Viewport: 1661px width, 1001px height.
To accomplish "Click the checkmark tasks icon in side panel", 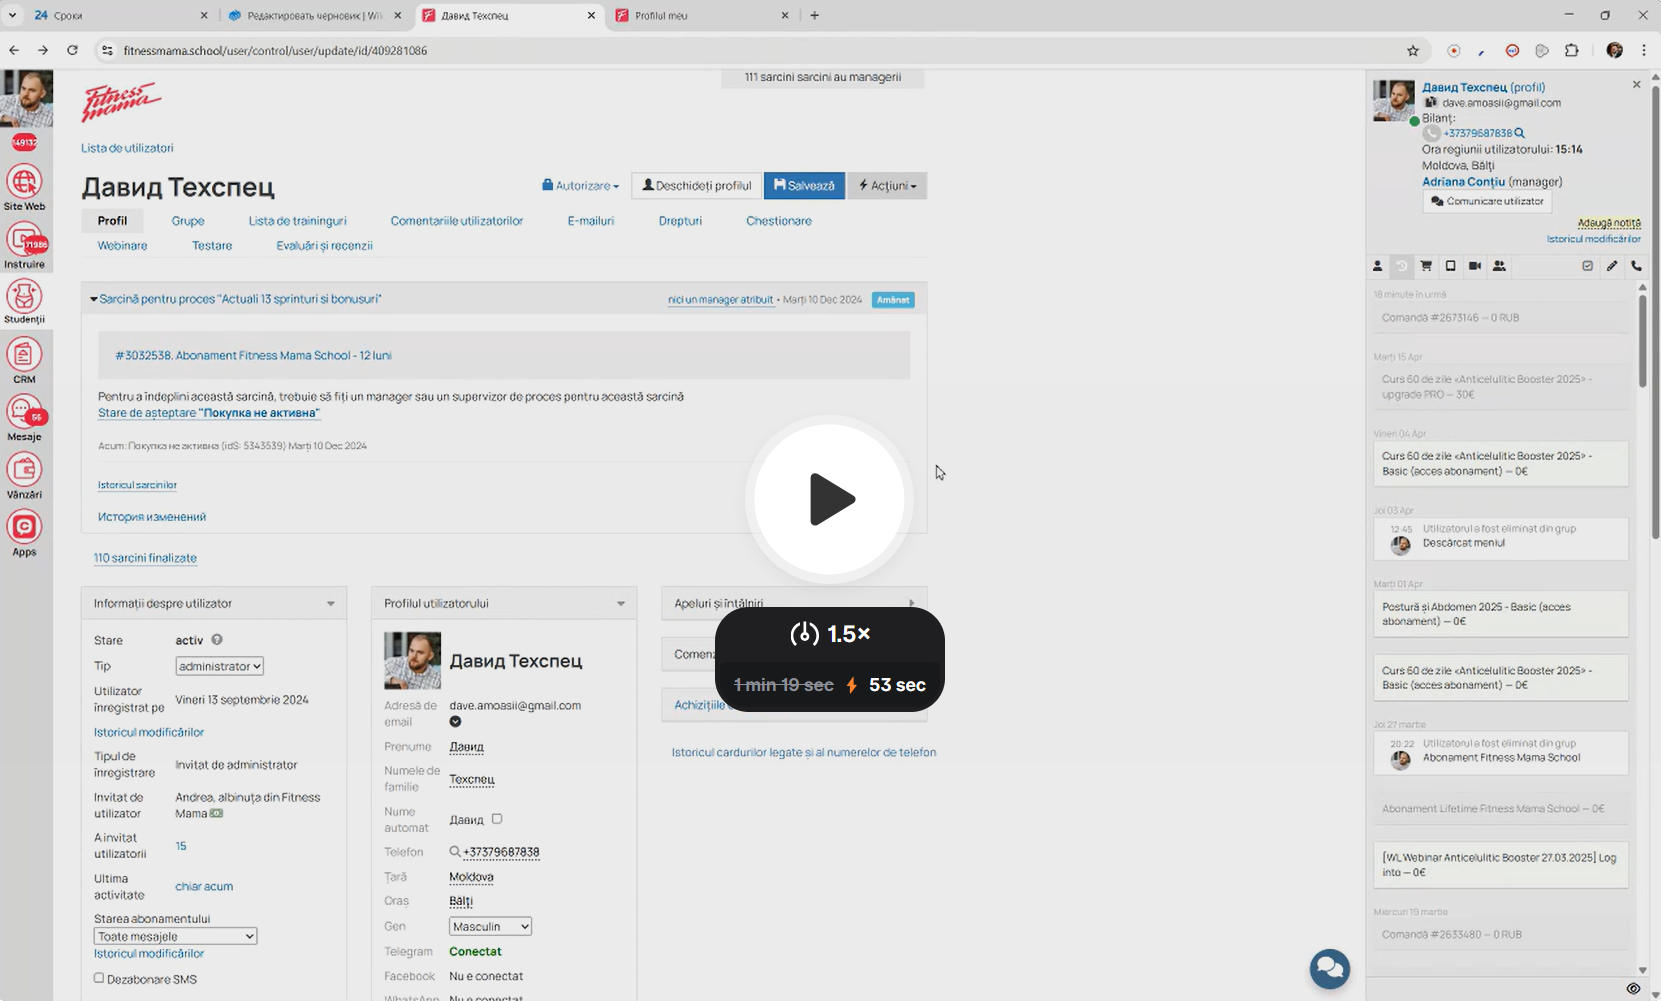I will [1587, 266].
